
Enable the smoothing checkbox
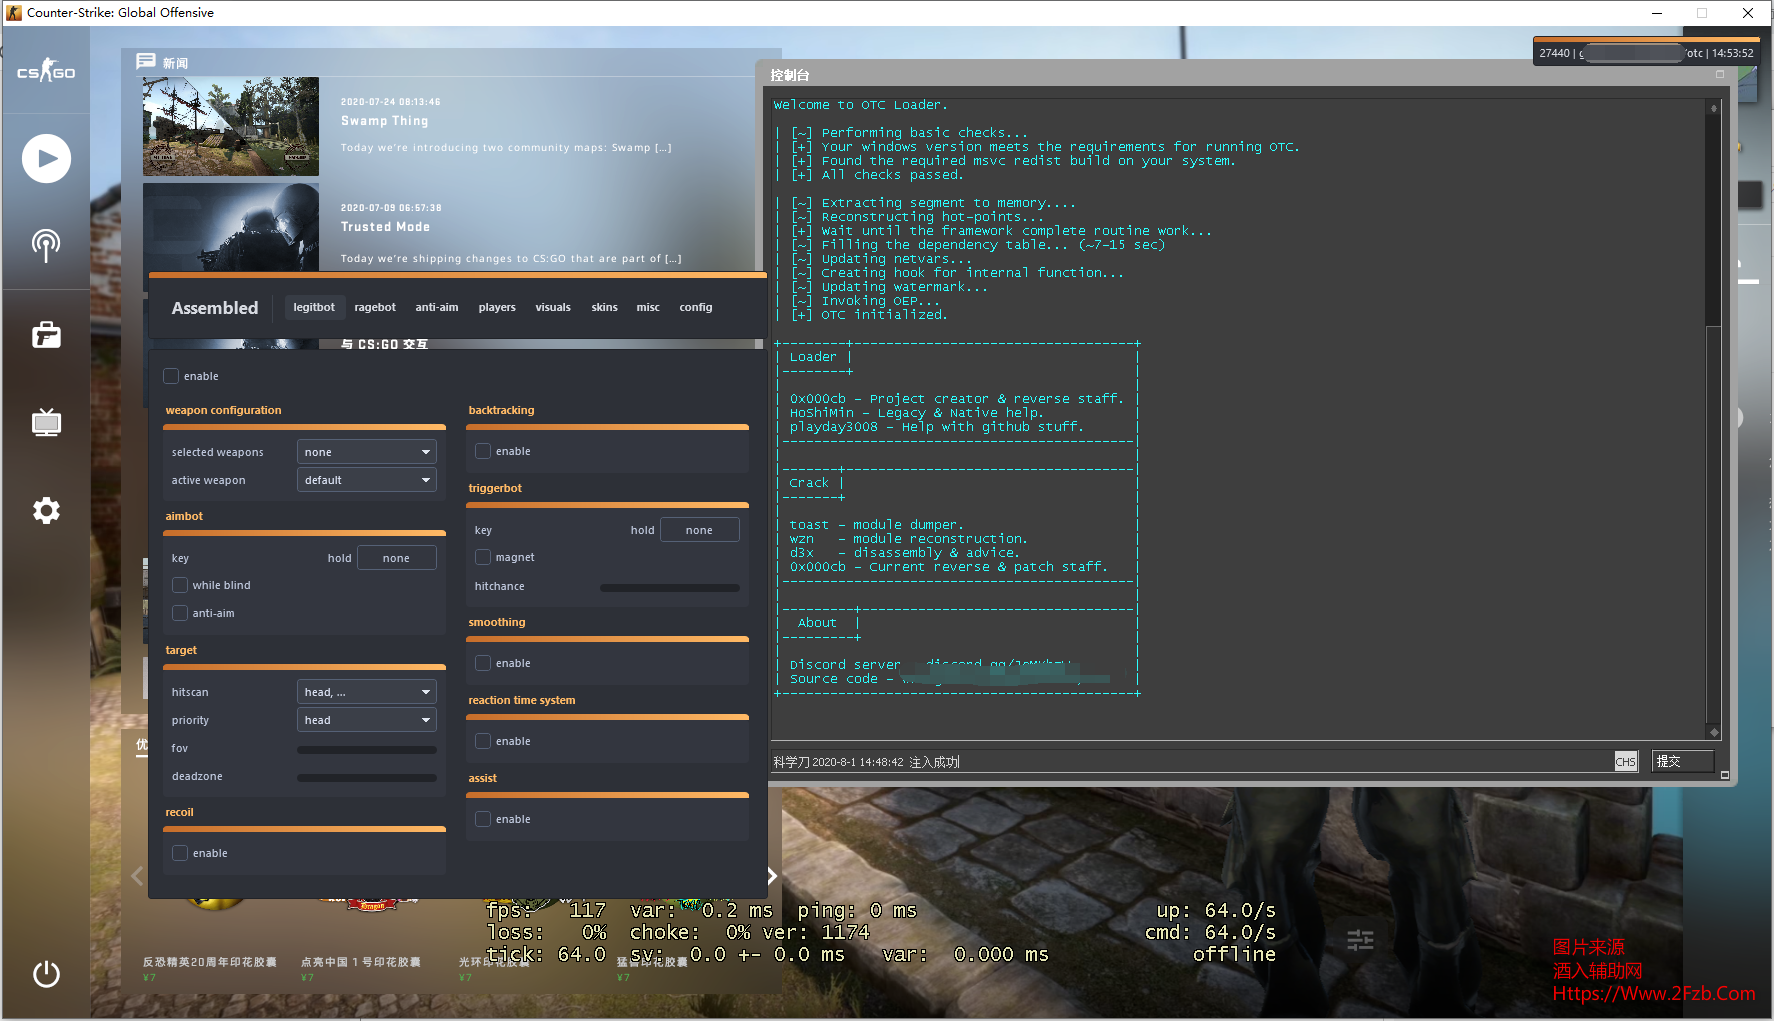coord(483,663)
